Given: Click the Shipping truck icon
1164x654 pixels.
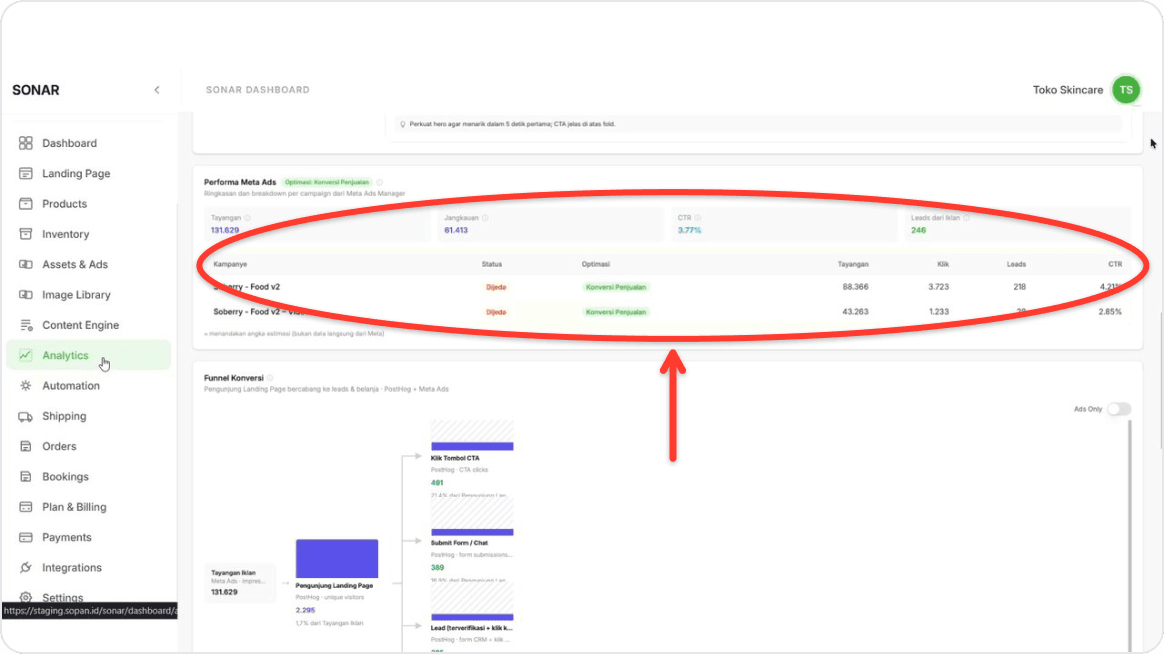Looking at the screenshot, I should click(26, 416).
